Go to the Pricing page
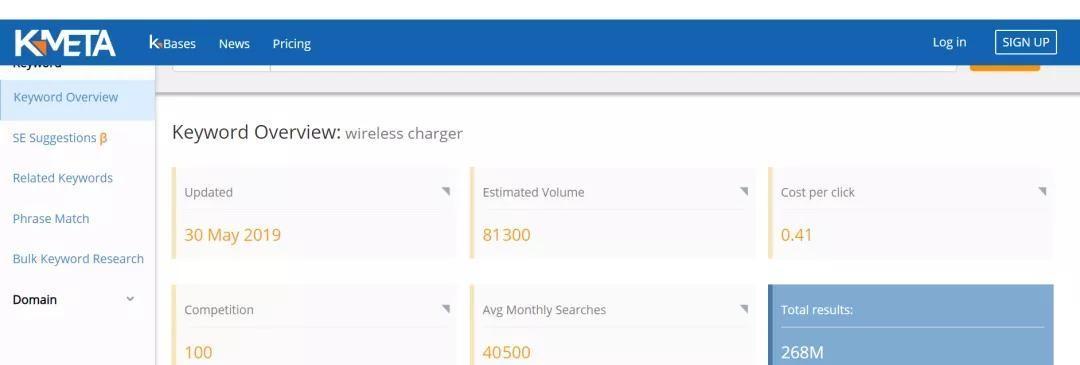The width and height of the screenshot is (1080, 365). pos(291,44)
